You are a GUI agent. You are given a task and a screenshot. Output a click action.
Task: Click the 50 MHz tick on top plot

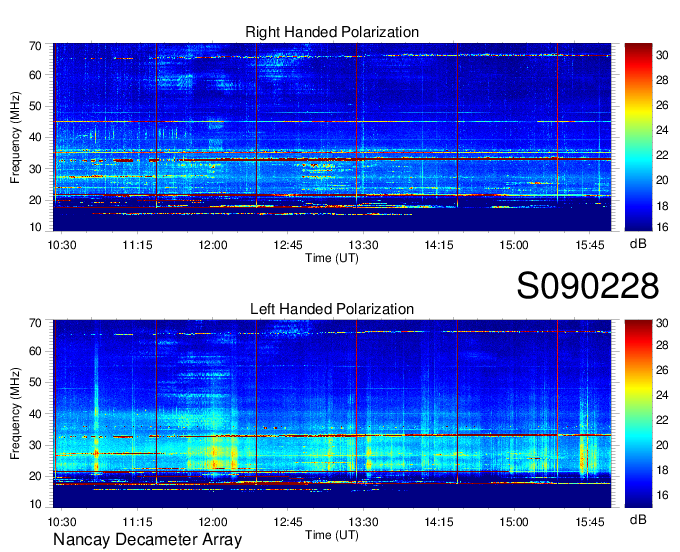click(x=35, y=106)
